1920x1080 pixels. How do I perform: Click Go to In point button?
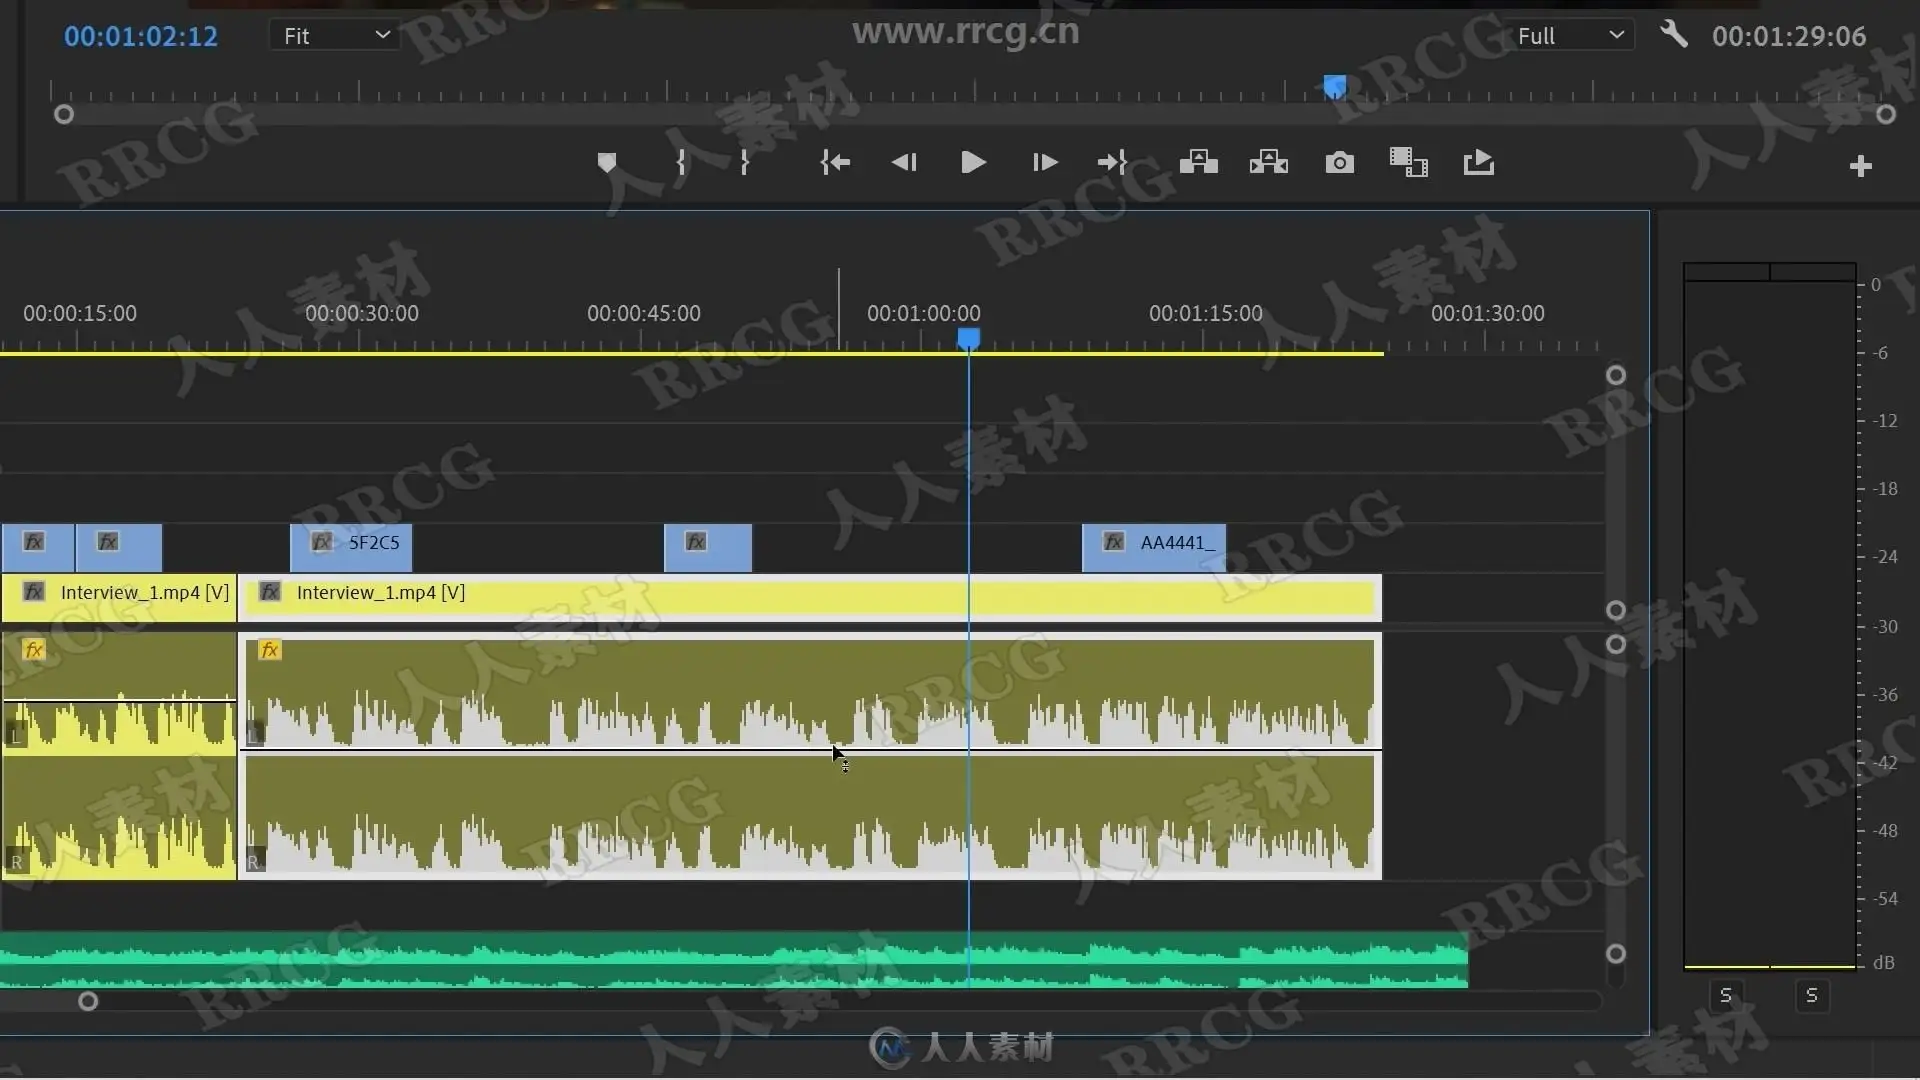[x=835, y=163]
